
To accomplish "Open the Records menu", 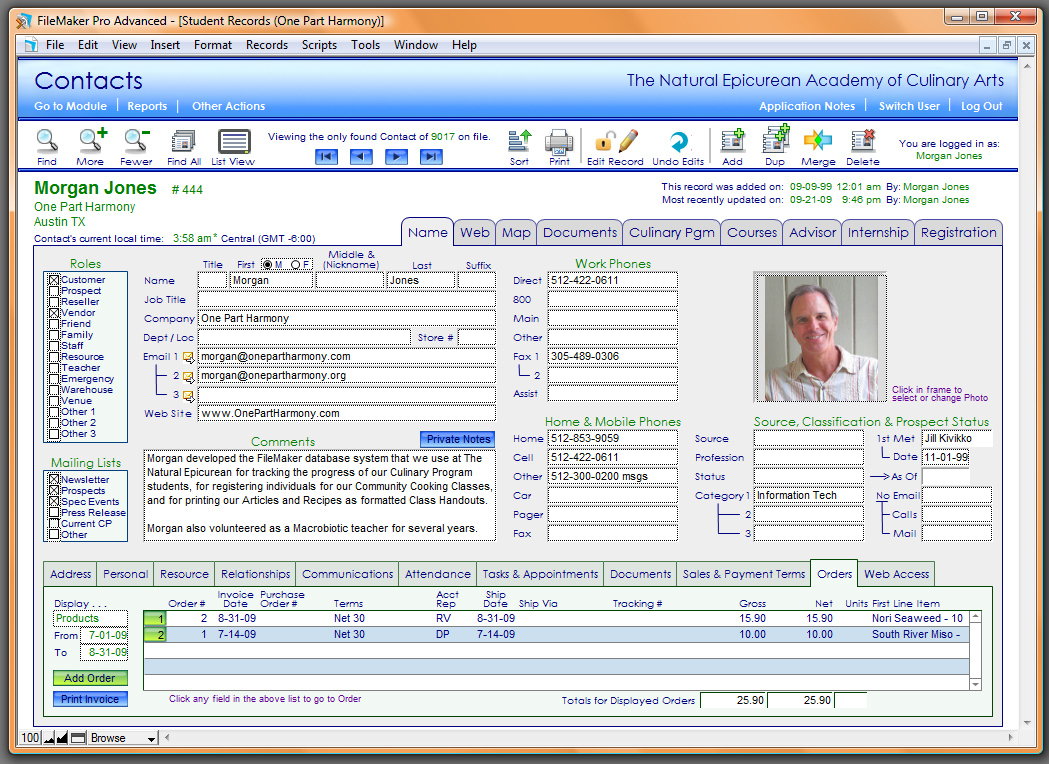I will tap(267, 45).
